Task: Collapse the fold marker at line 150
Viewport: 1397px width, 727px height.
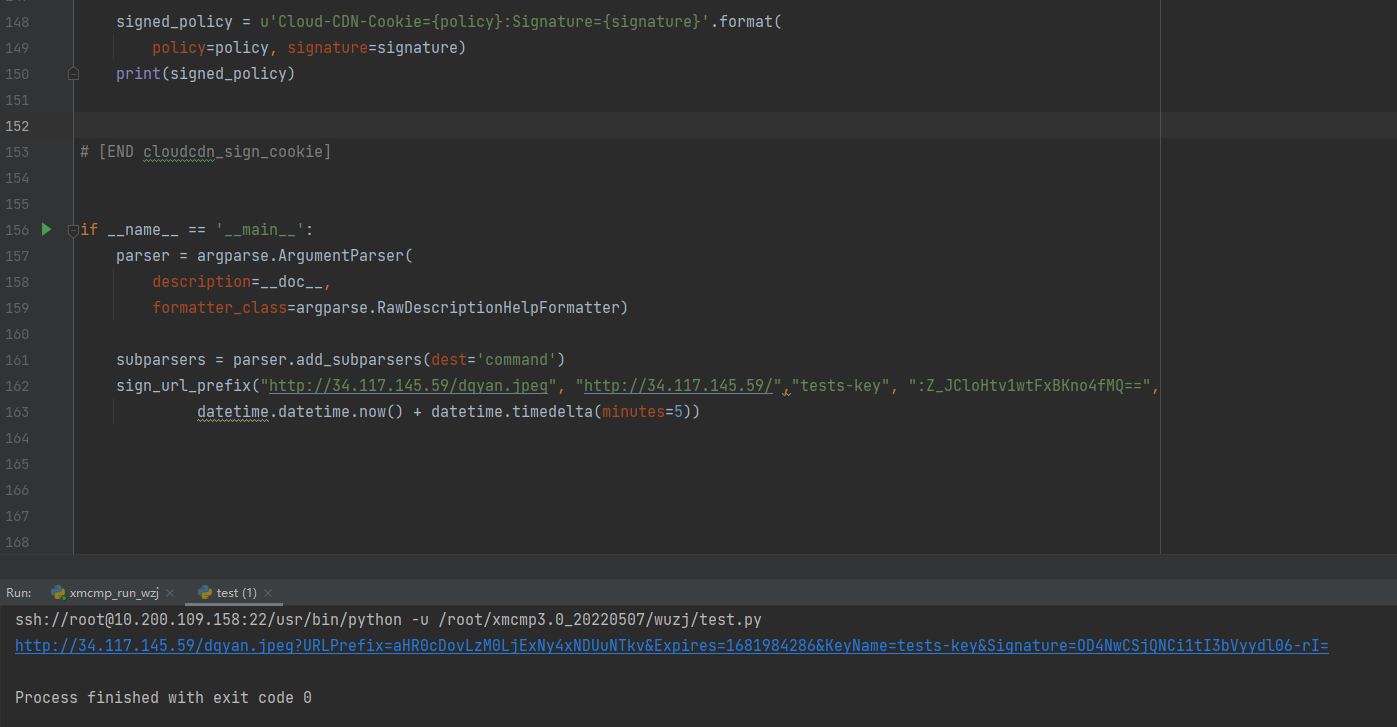Action: pyautogui.click(x=73, y=74)
